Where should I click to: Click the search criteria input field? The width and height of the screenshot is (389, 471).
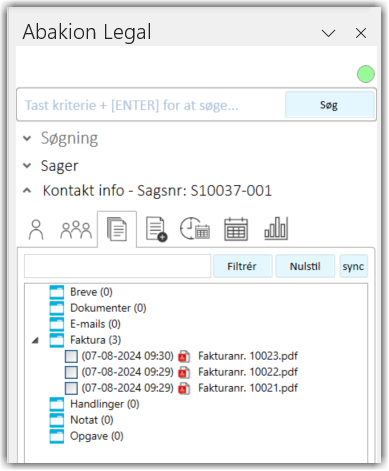click(152, 105)
